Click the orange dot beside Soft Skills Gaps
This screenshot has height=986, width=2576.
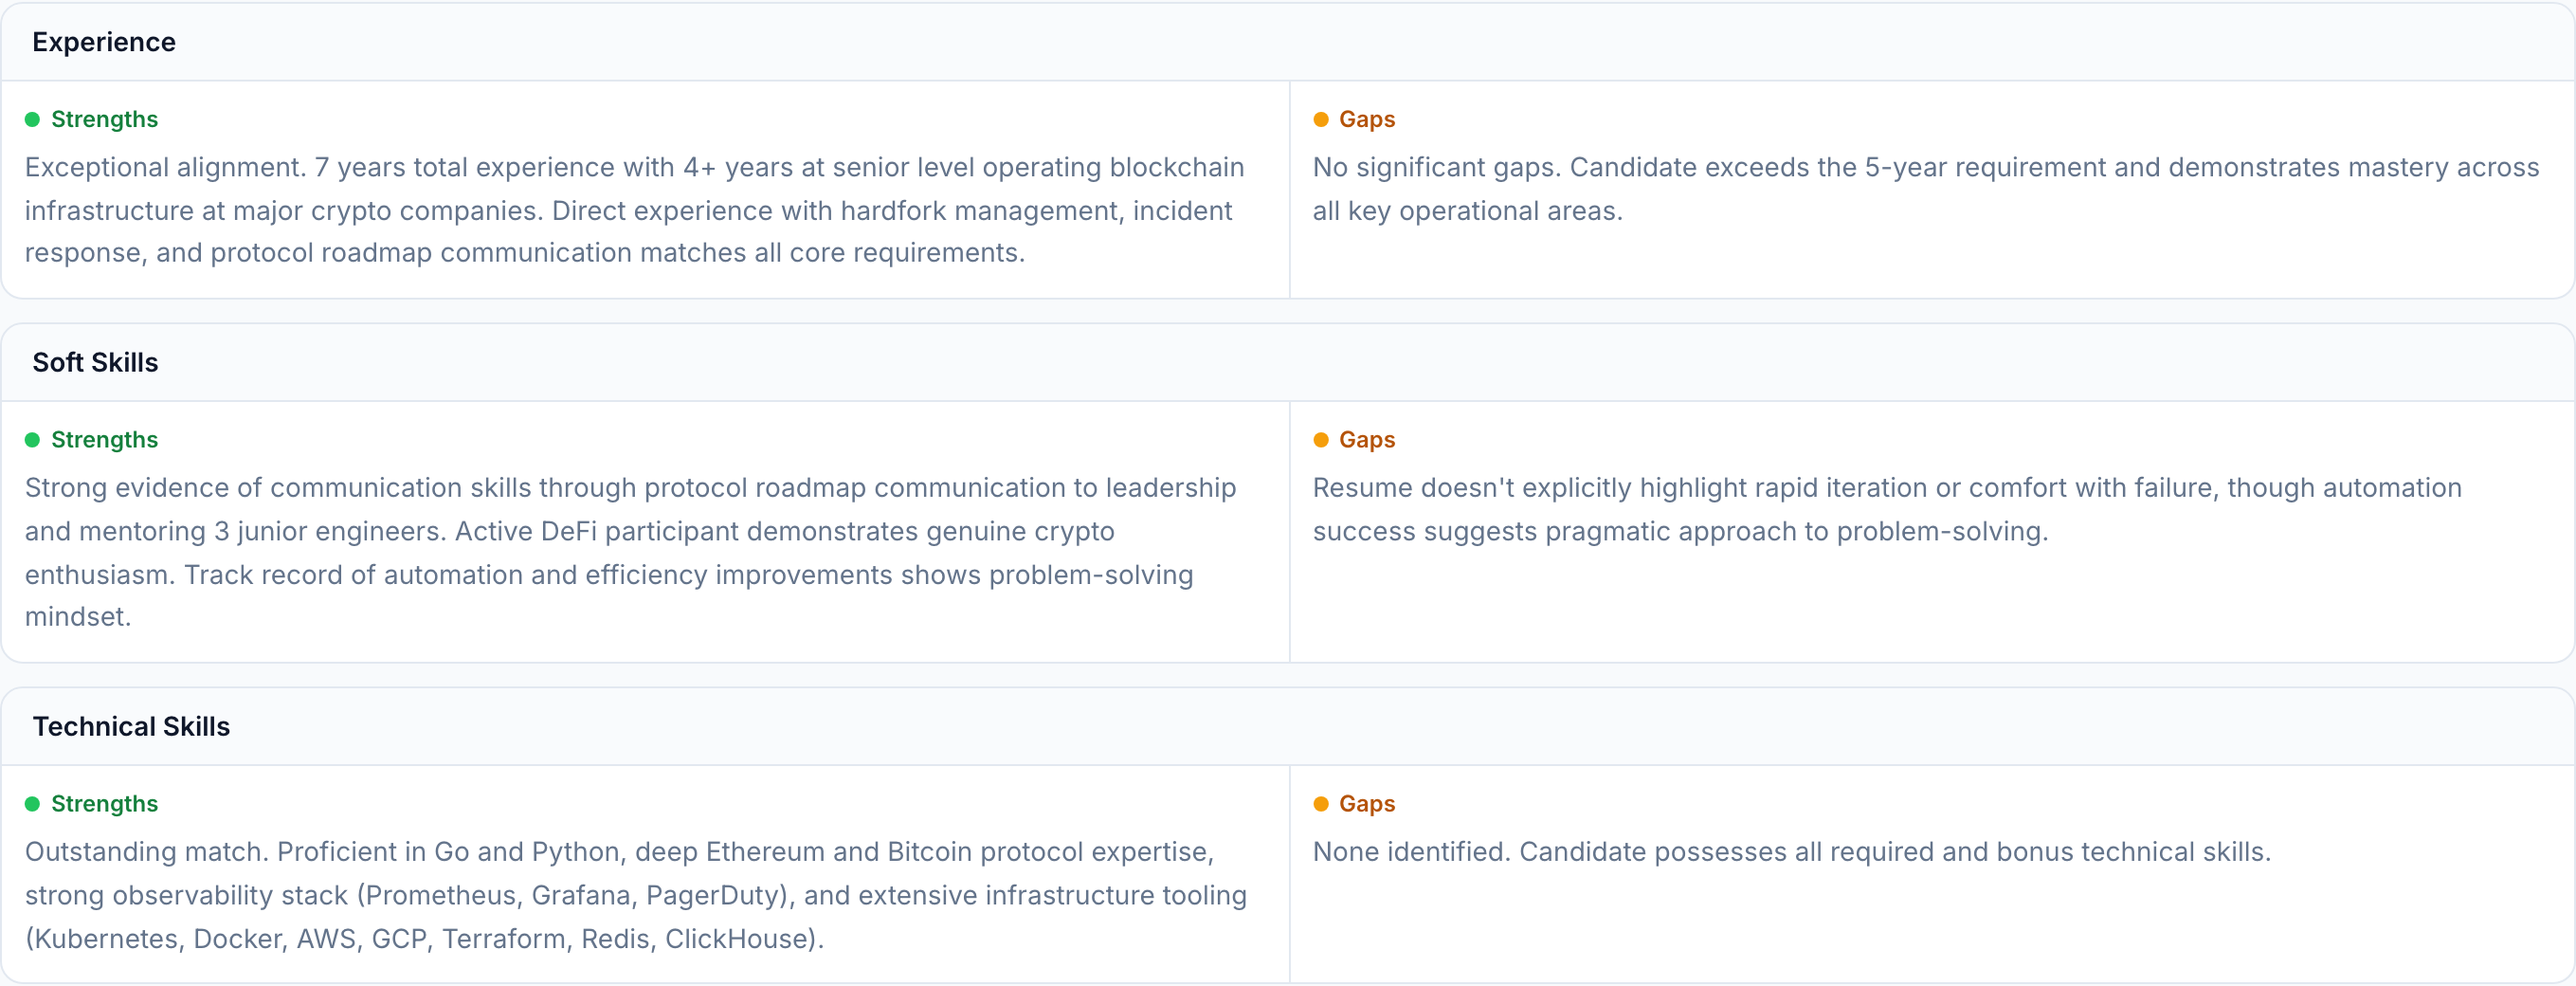coord(1320,440)
